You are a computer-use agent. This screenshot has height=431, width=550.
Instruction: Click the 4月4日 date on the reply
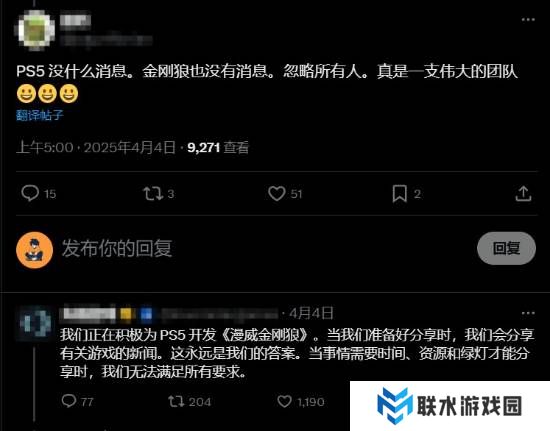[311, 313]
